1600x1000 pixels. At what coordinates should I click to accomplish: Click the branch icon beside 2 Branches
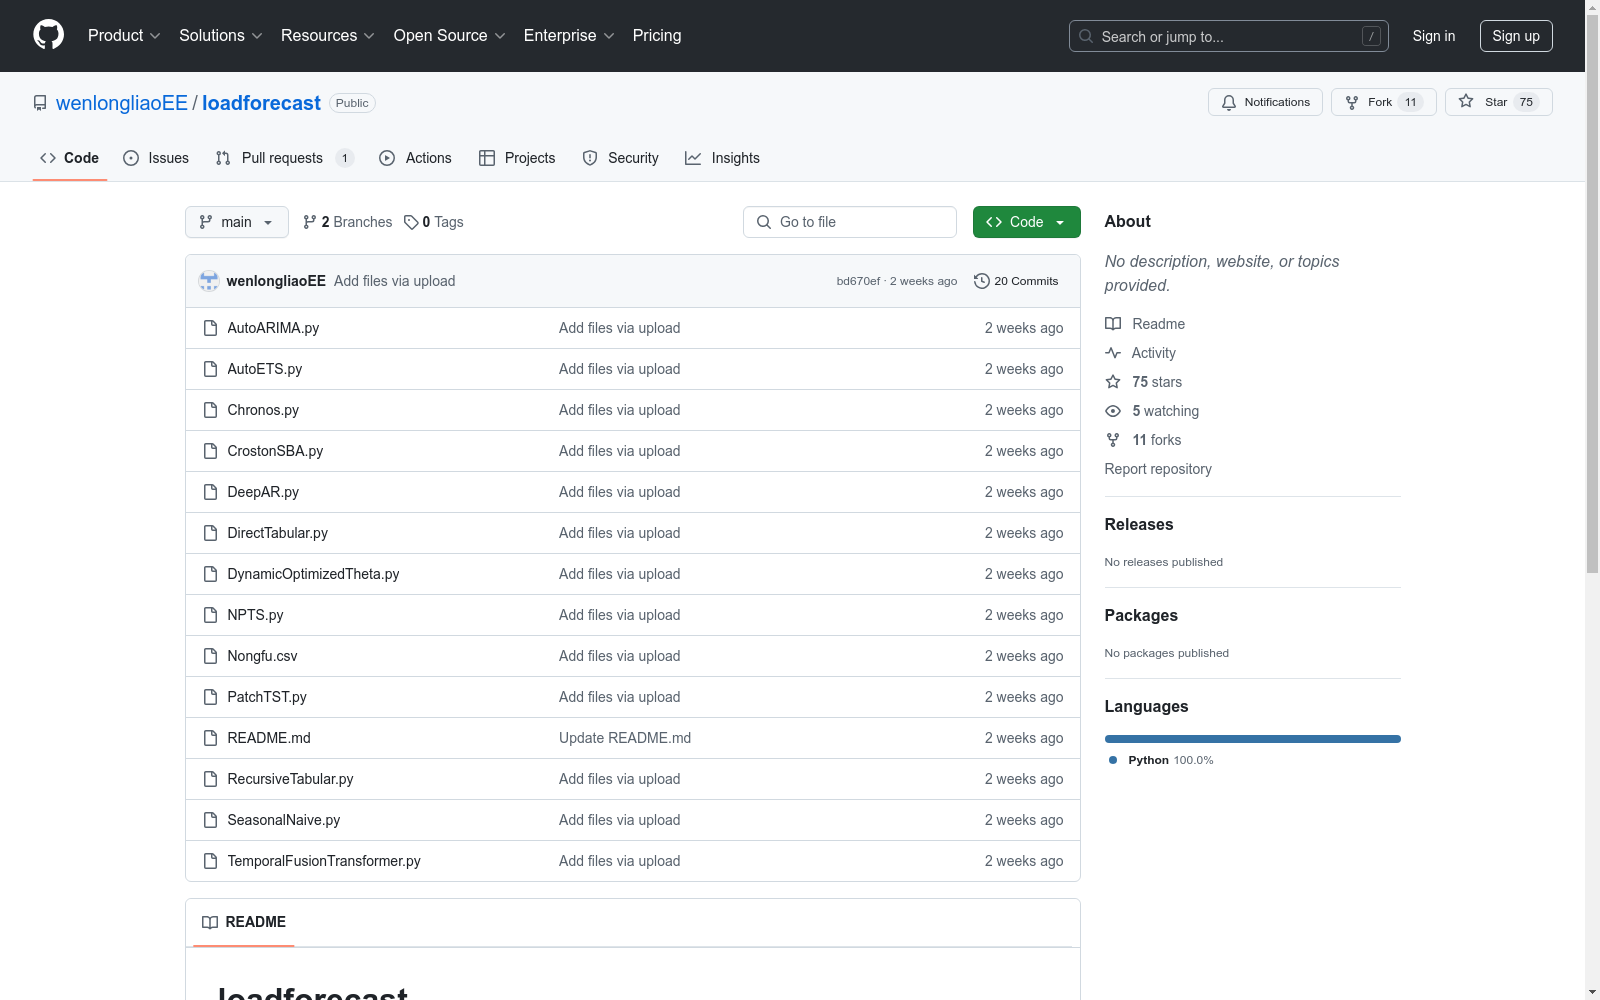click(310, 222)
